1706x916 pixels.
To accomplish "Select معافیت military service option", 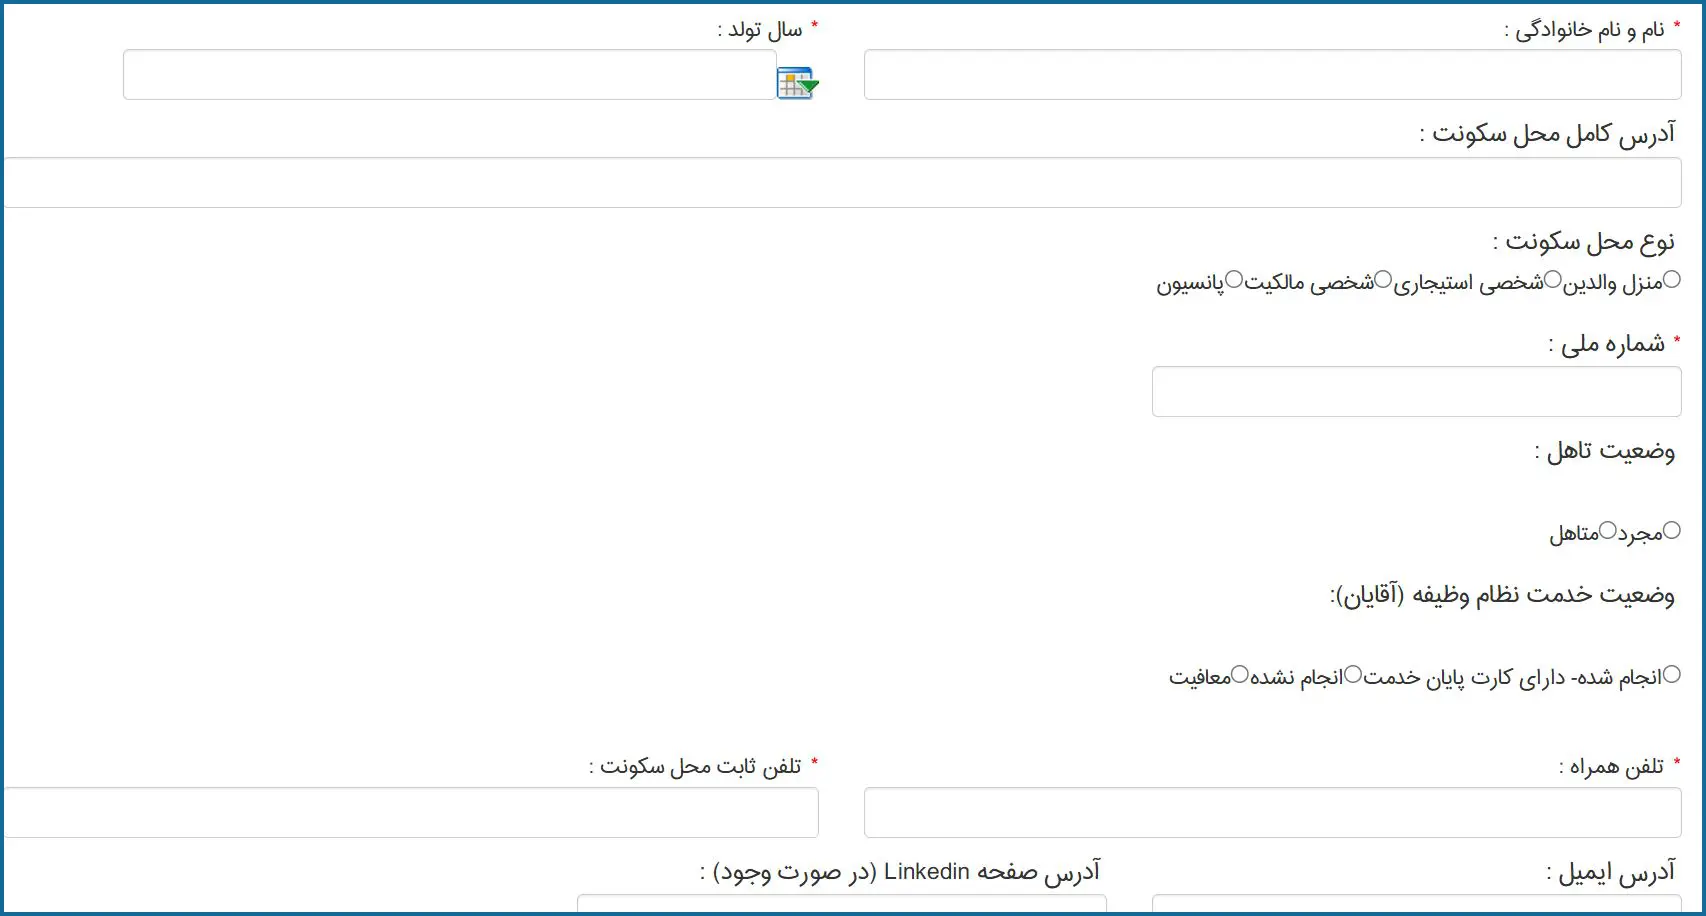I will (1240, 675).
